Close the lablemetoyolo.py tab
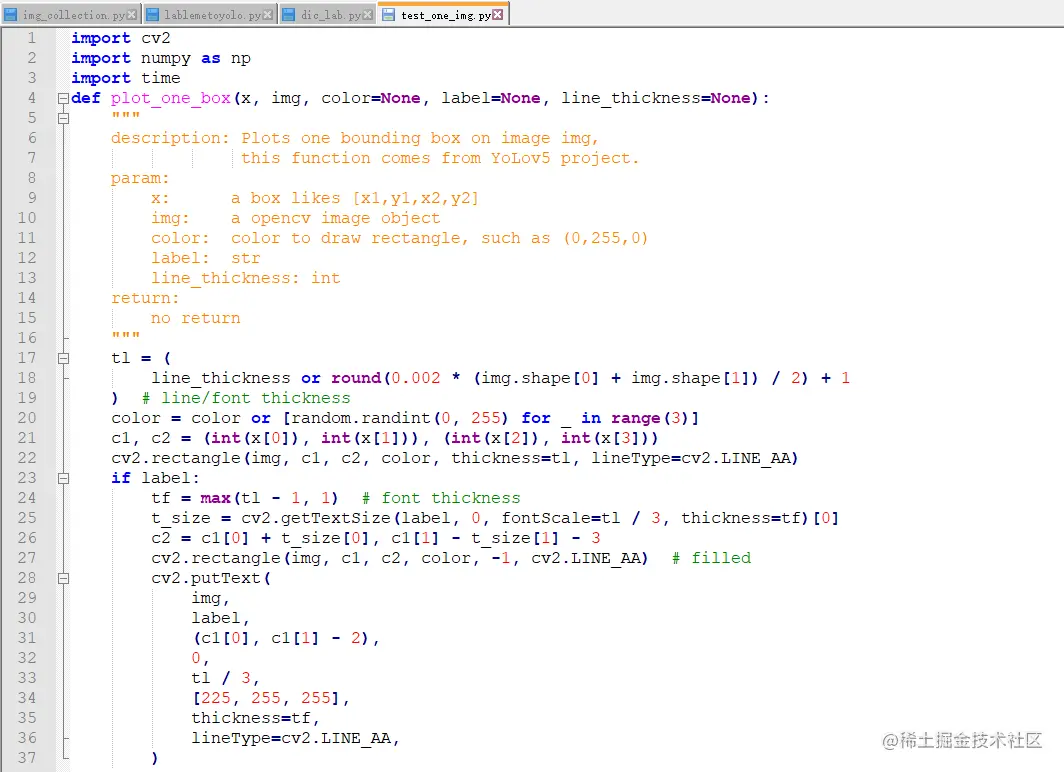1064x772 pixels. click(268, 15)
